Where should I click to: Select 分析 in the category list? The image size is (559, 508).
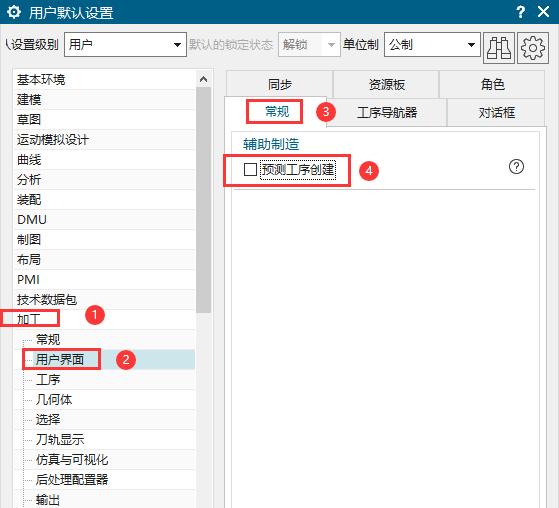click(104, 179)
